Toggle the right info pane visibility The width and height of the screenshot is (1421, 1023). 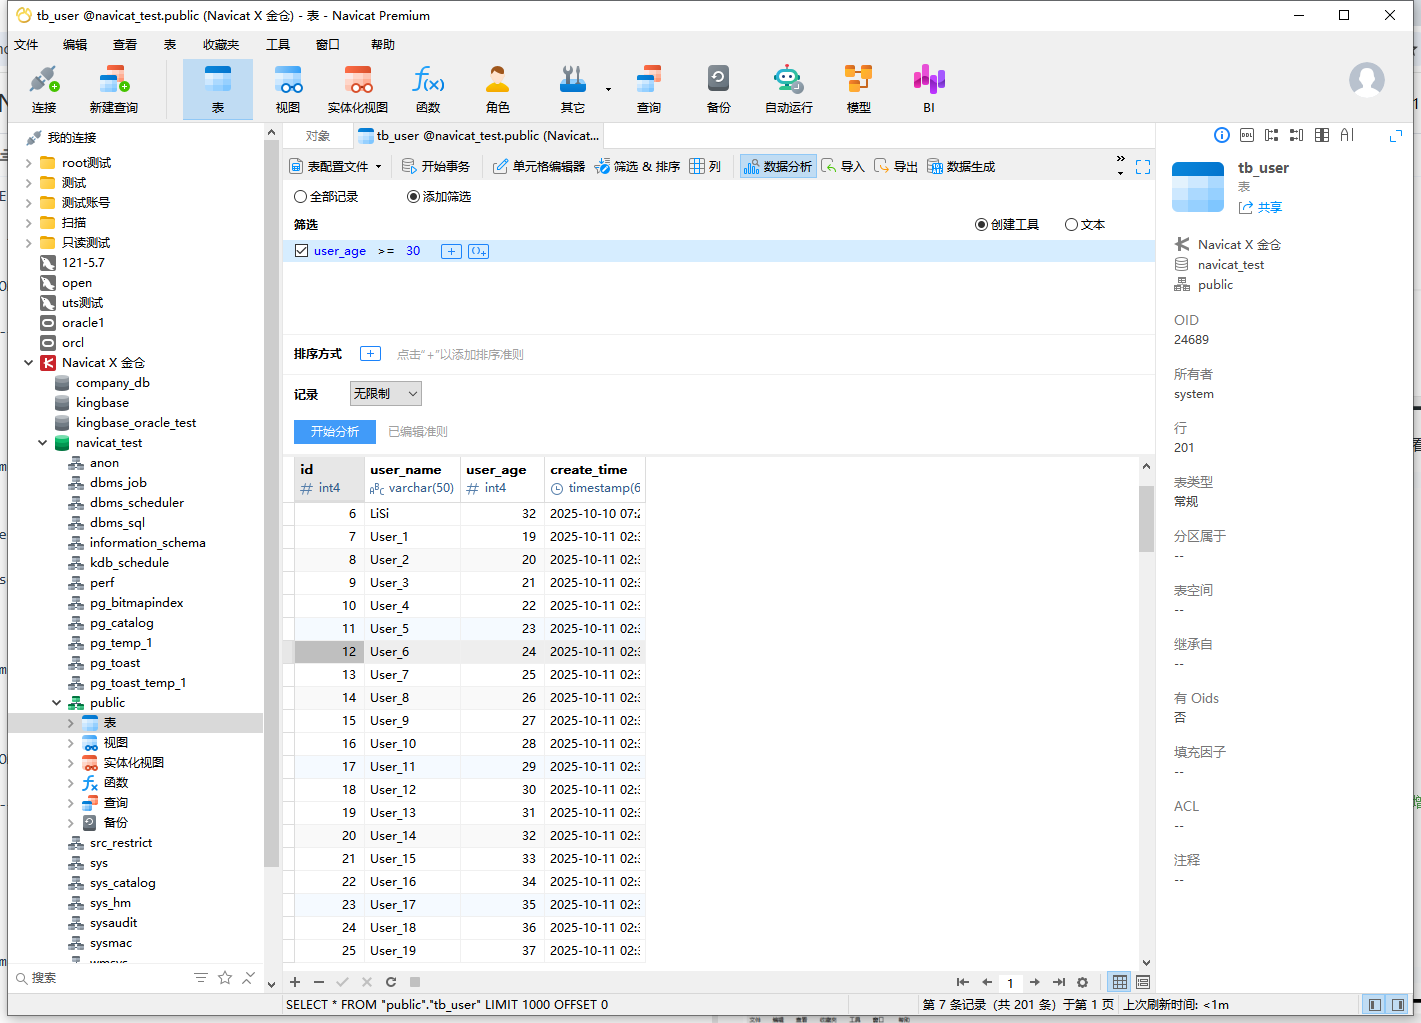[1397, 1005]
